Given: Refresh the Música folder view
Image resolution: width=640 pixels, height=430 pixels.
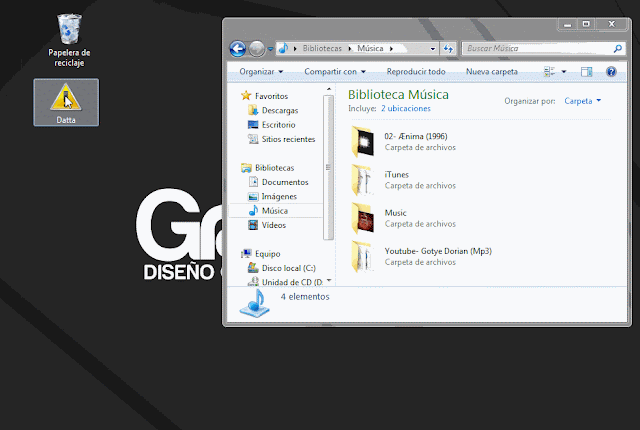Looking at the screenshot, I should pos(448,49).
